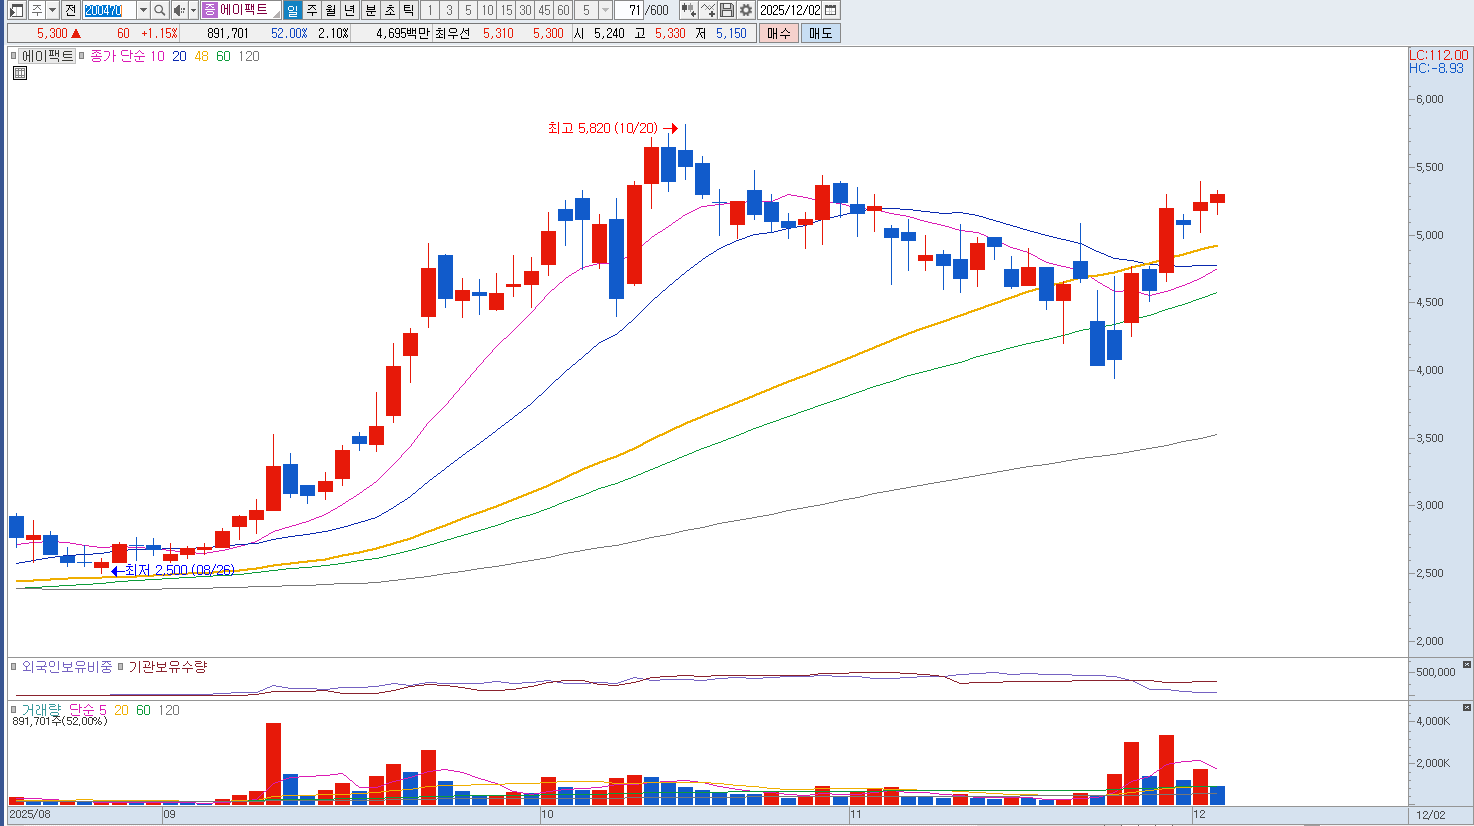Image resolution: width=1474 pixels, height=826 pixels.
Task: Expand the stock code dropdown arrow
Action: 143,10
